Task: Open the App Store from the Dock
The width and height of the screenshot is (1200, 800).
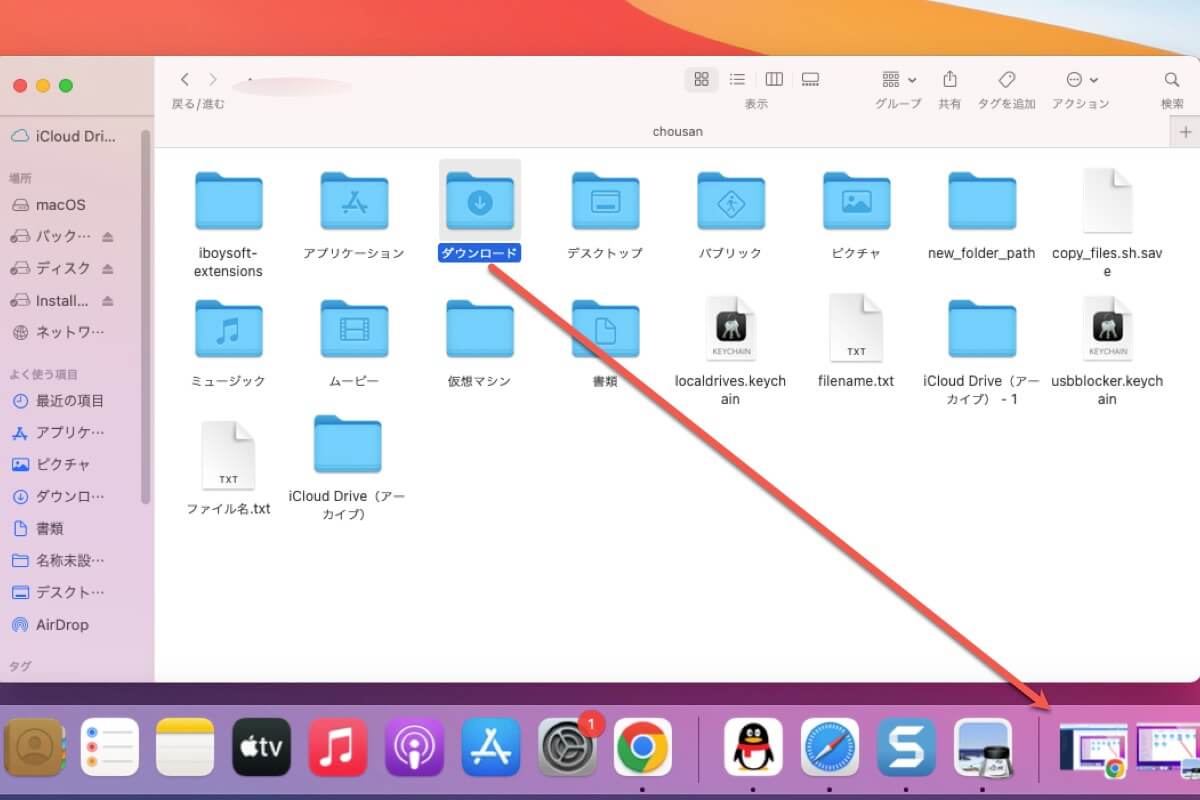Action: 490,747
